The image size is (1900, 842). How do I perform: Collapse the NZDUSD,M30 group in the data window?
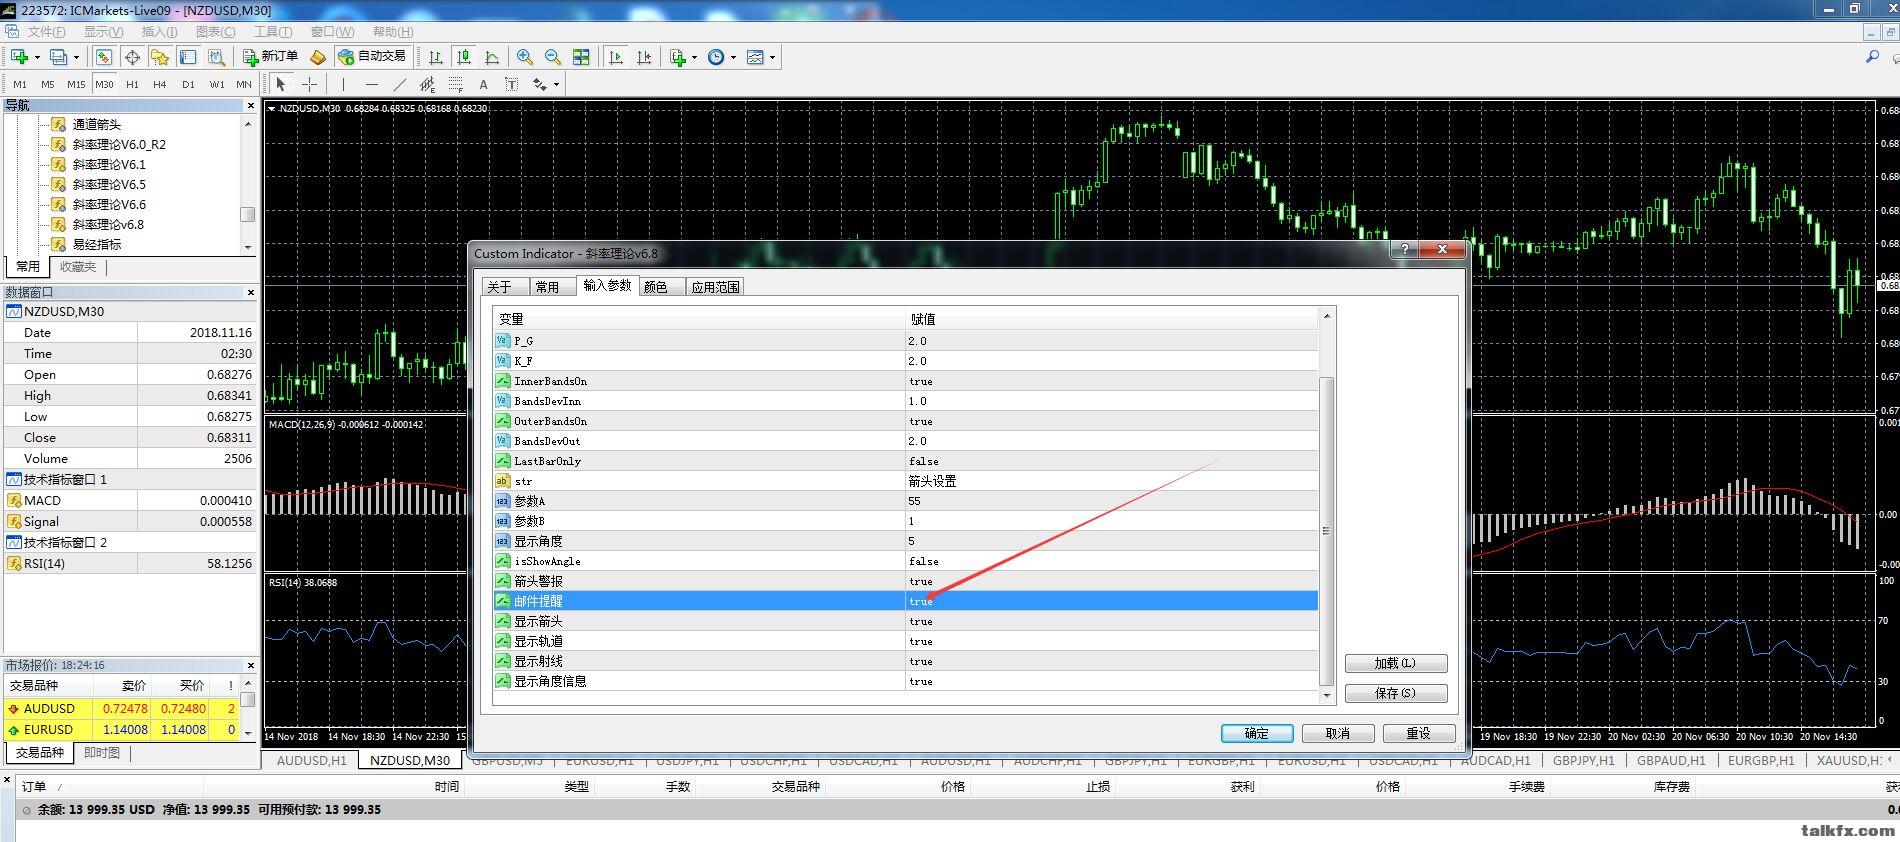click(14, 312)
